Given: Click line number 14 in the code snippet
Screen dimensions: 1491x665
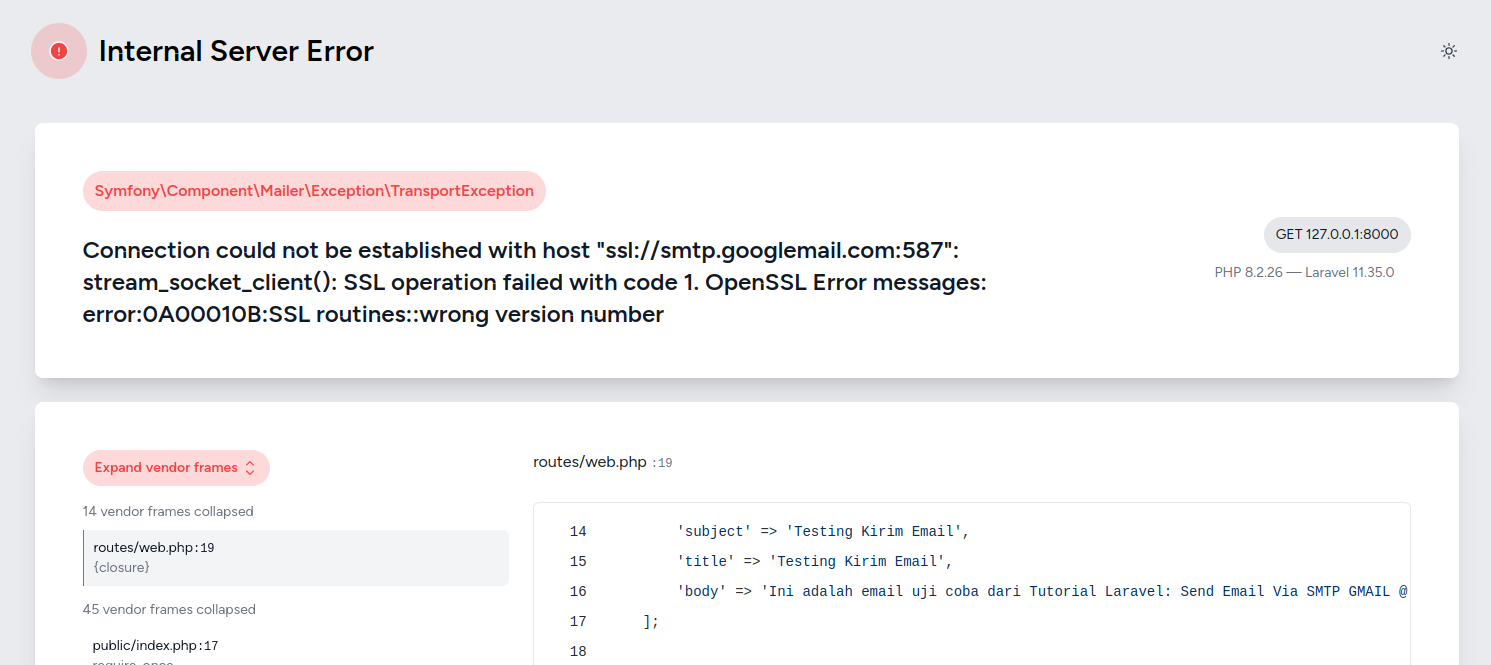Looking at the screenshot, I should pos(578,531).
